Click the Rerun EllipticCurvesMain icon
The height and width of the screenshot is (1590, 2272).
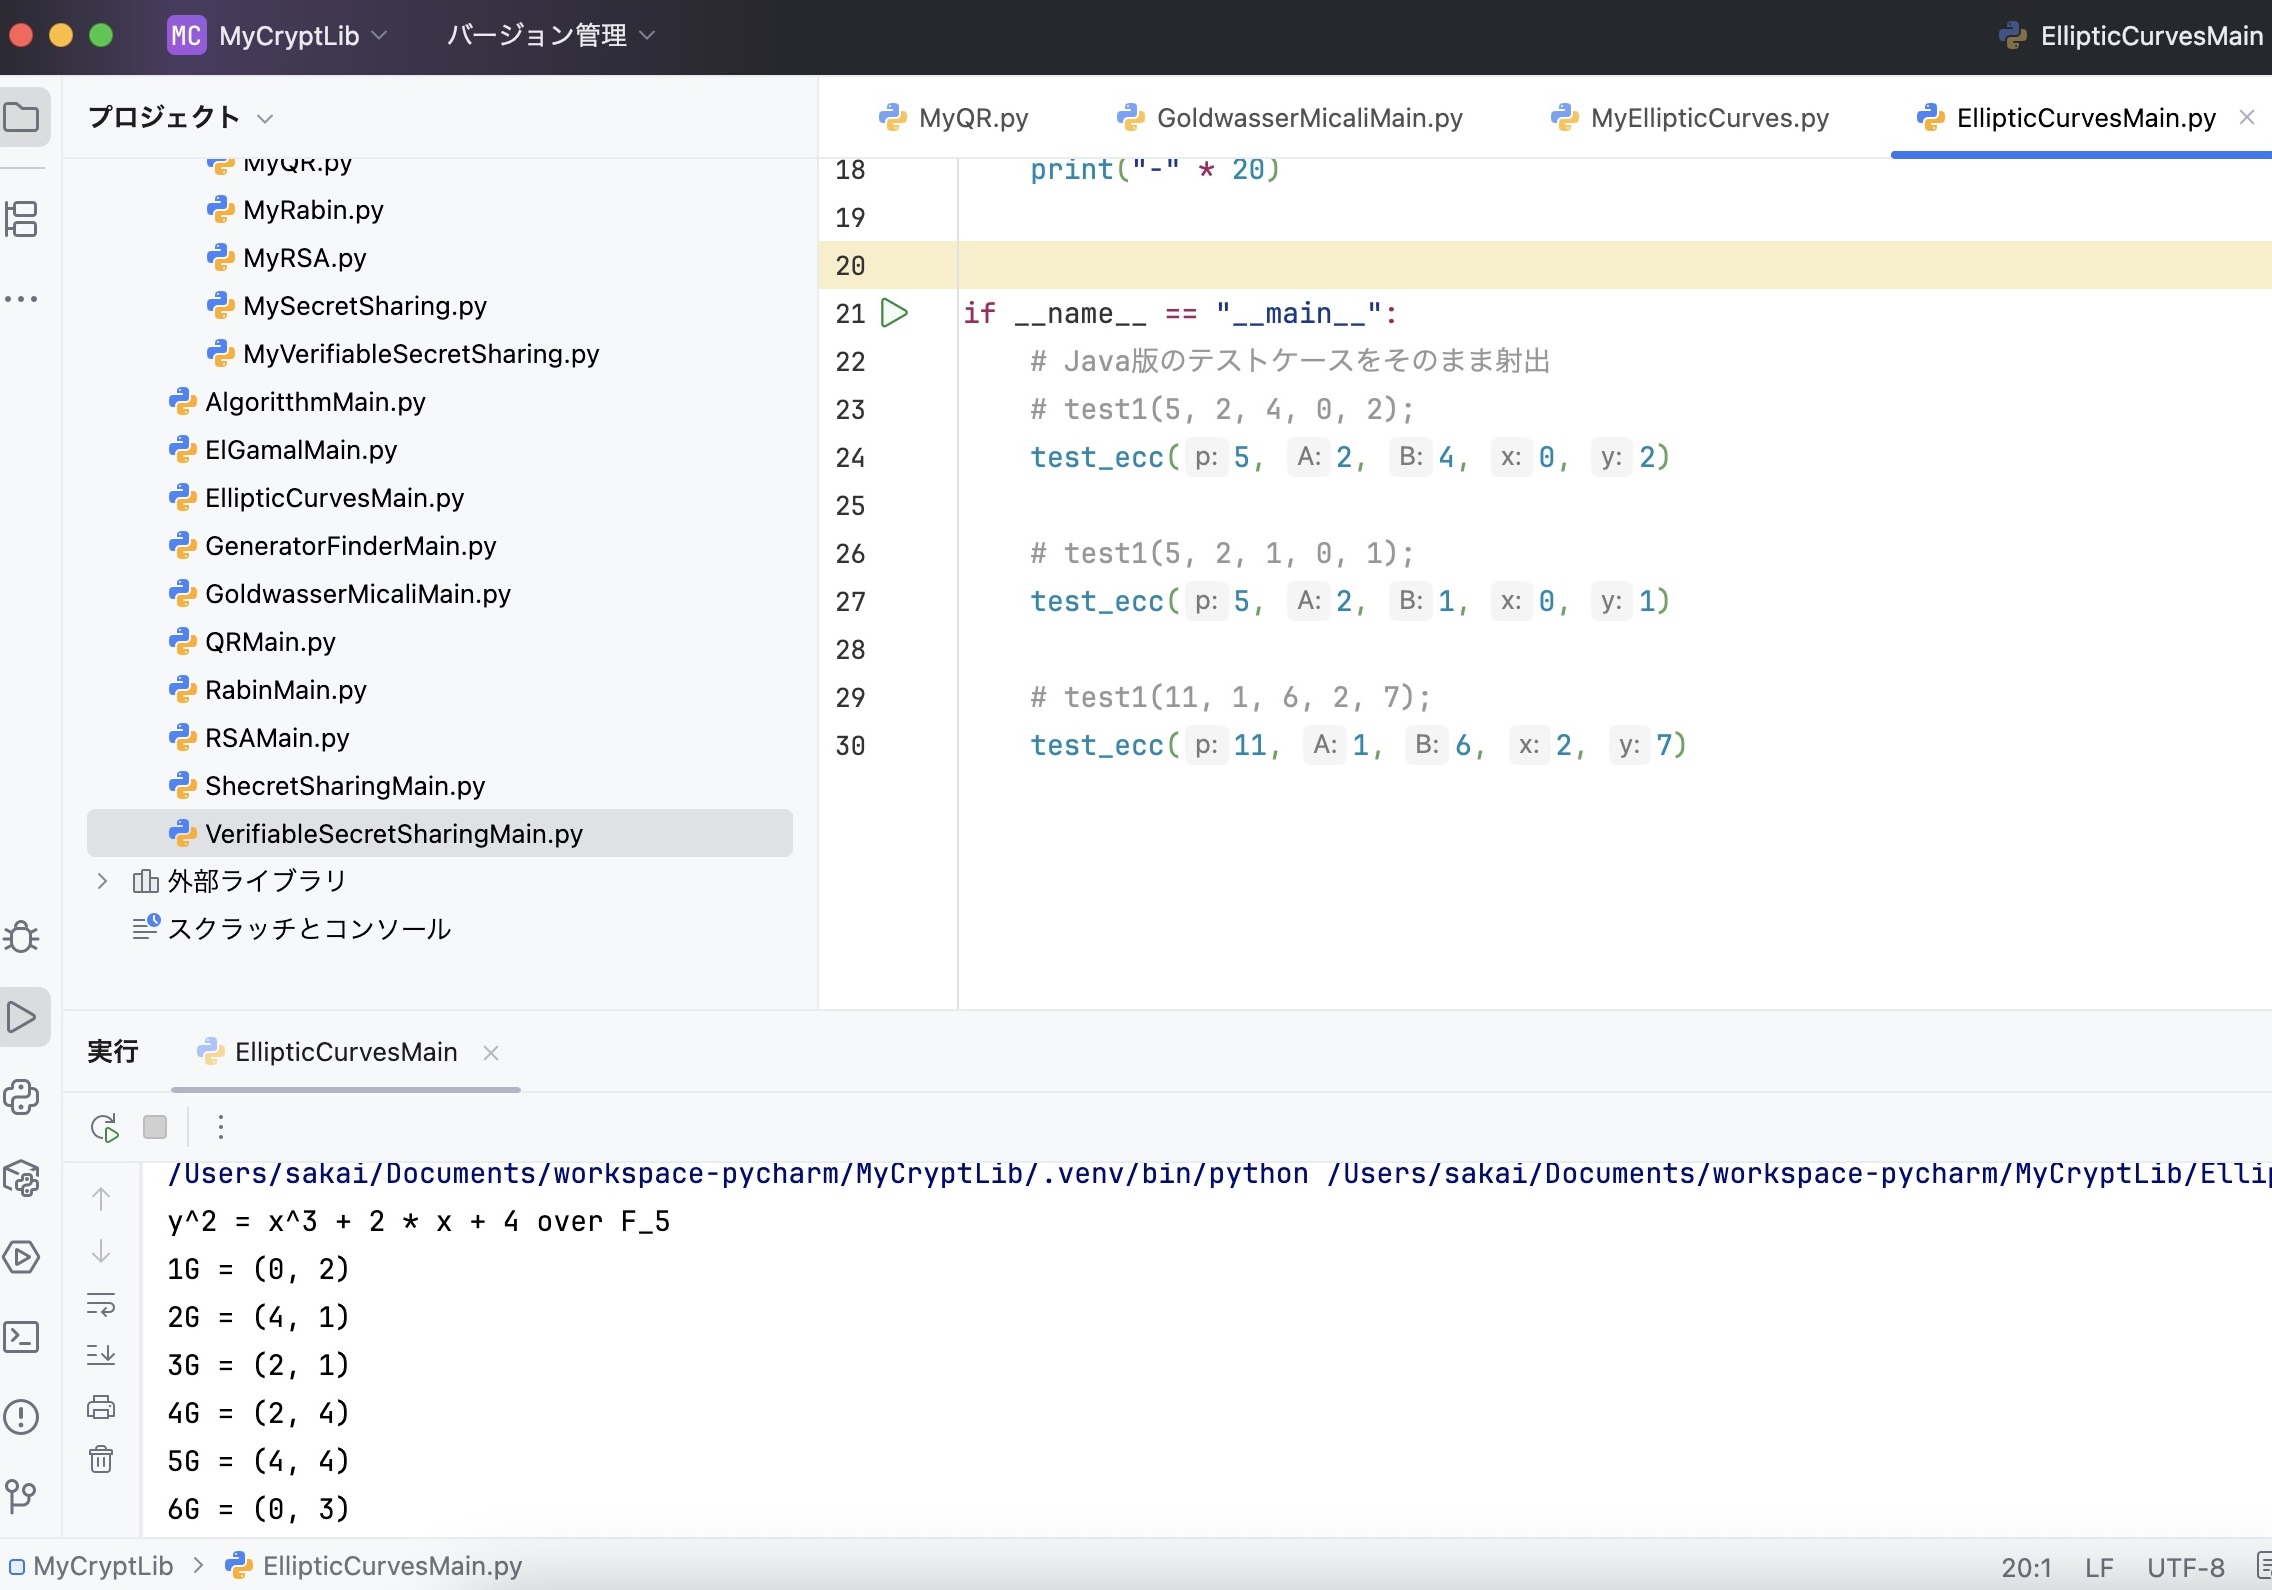[105, 1127]
